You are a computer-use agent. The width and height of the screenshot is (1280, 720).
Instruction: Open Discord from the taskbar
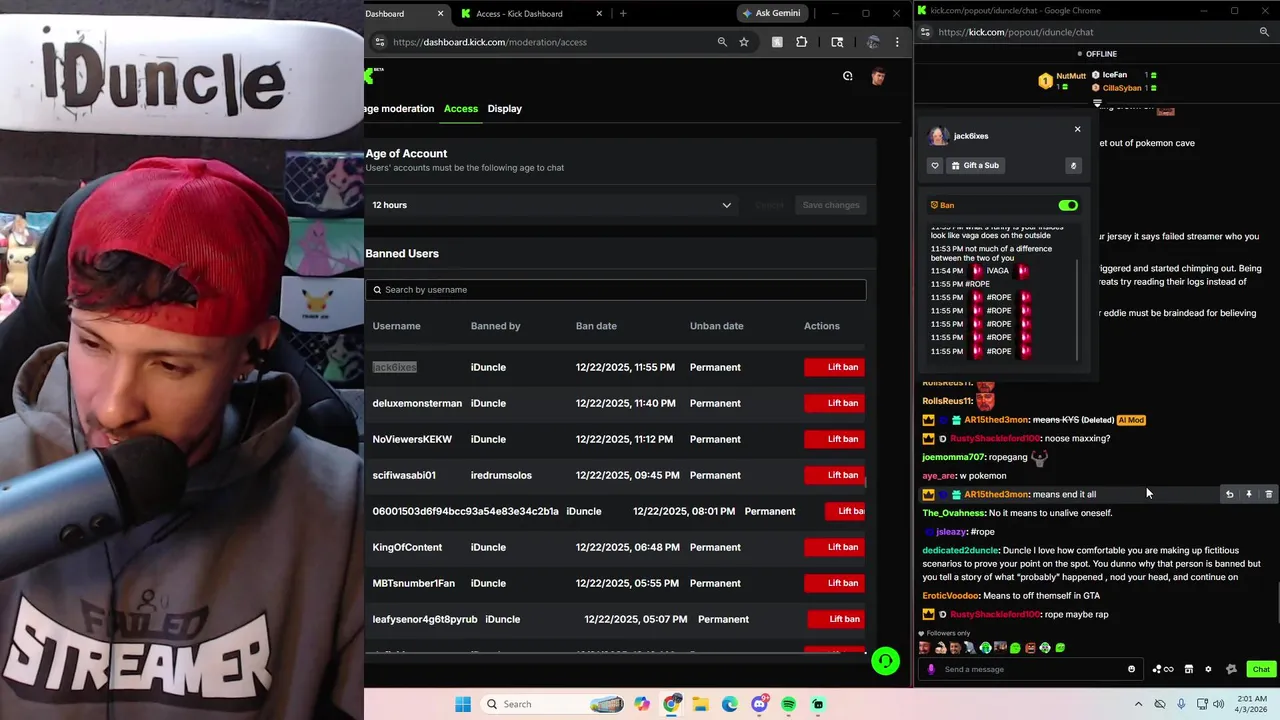759,704
